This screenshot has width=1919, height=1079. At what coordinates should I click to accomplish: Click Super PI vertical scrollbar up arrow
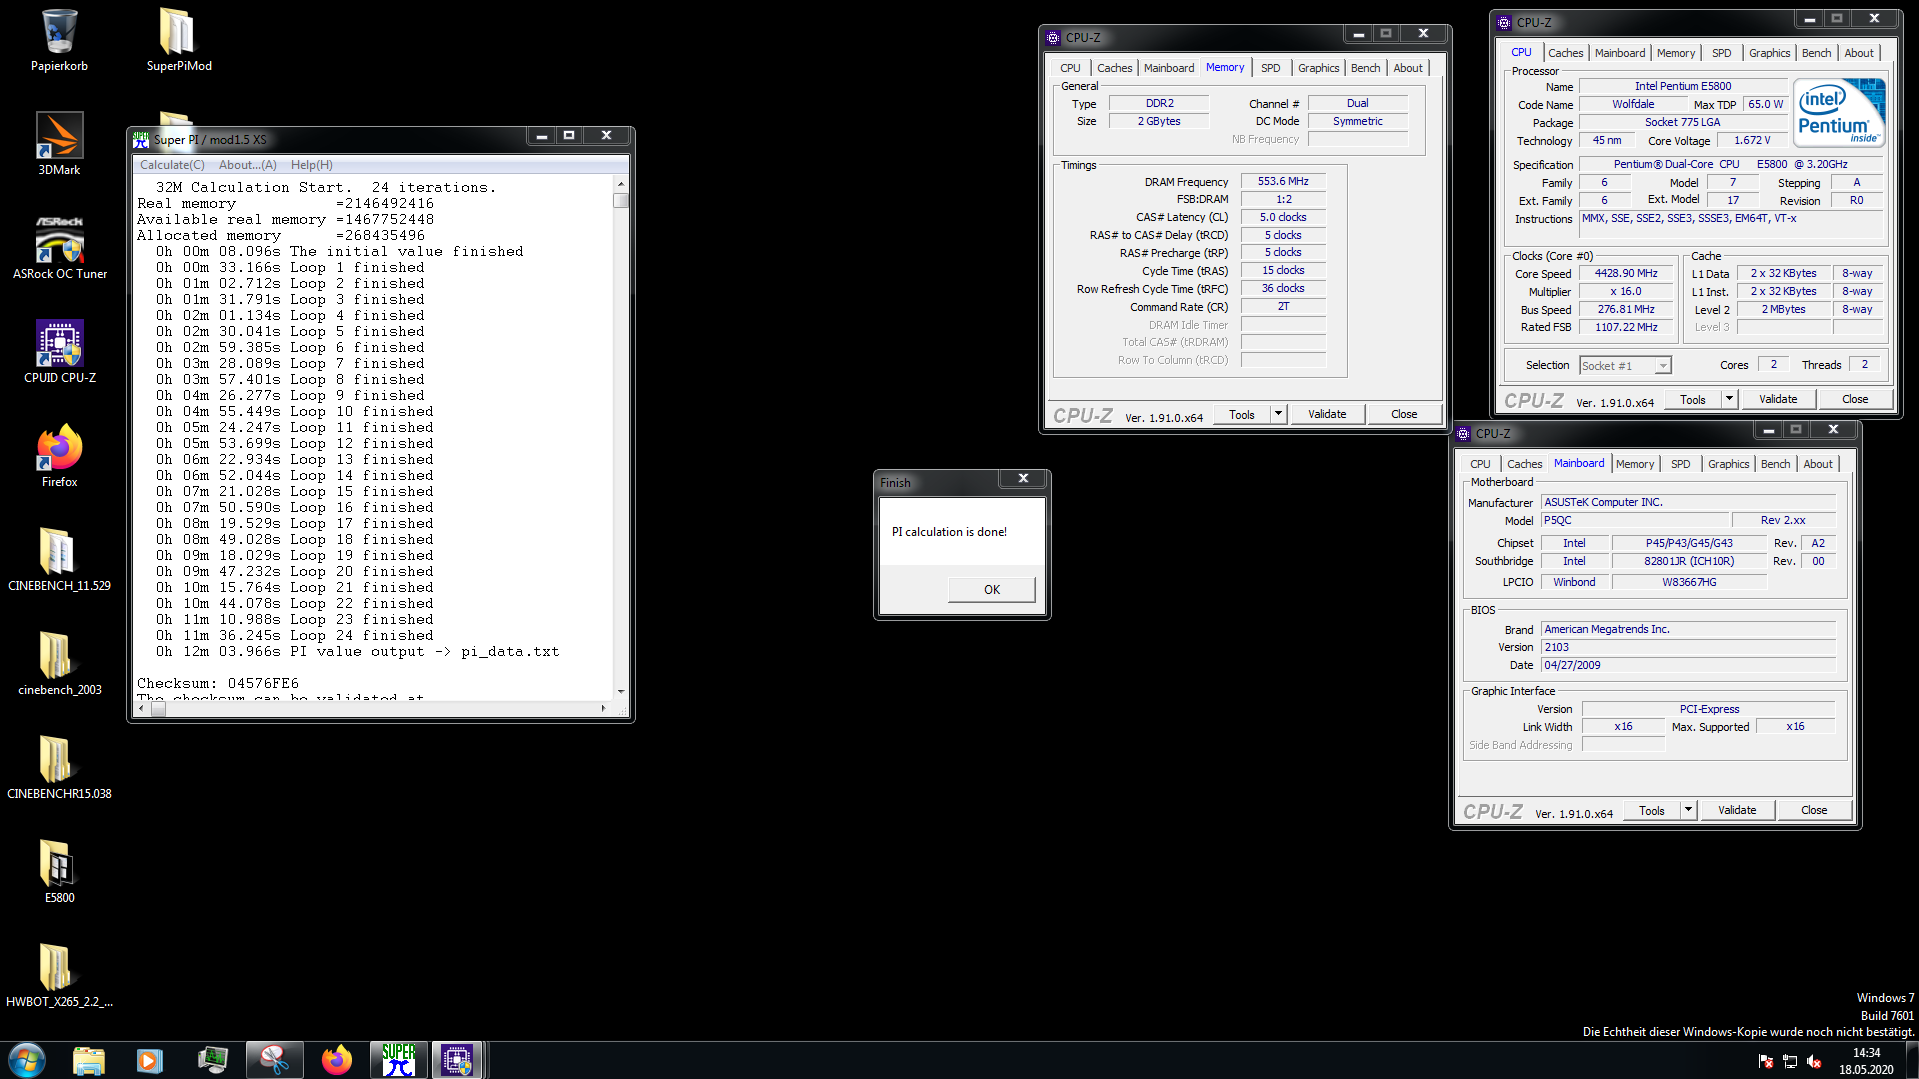coord(621,184)
